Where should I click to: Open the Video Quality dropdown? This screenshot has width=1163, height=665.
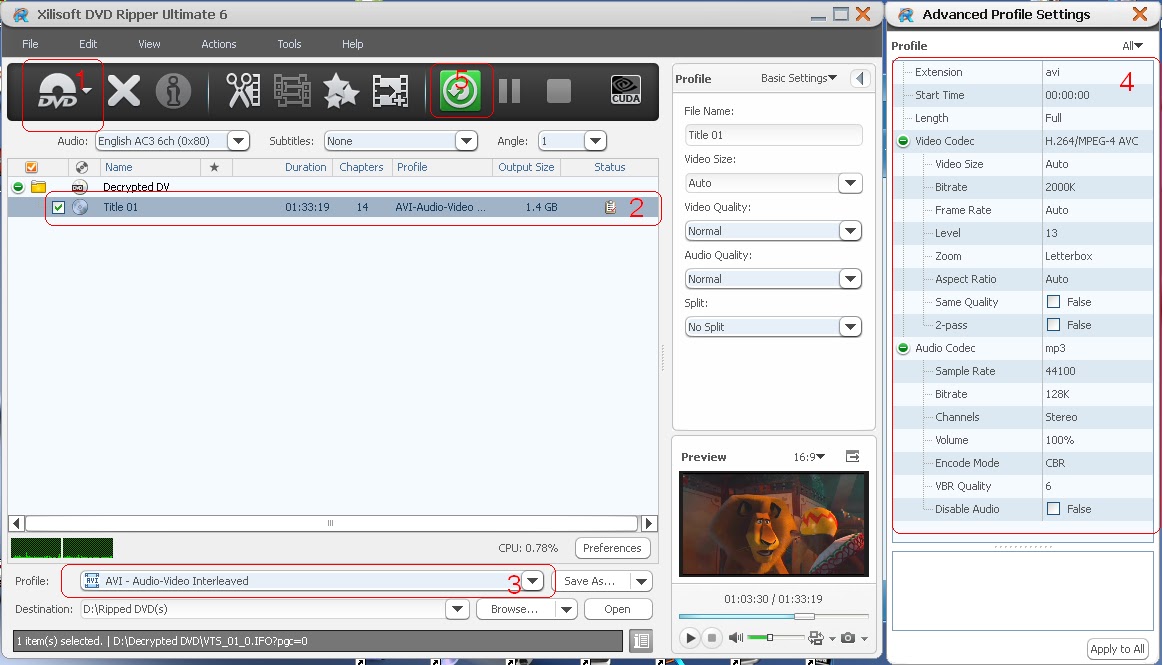[x=851, y=231]
